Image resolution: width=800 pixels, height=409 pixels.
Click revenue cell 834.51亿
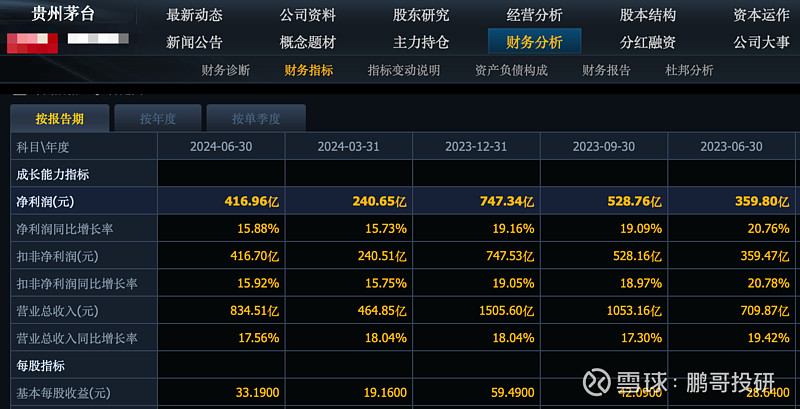253,311
